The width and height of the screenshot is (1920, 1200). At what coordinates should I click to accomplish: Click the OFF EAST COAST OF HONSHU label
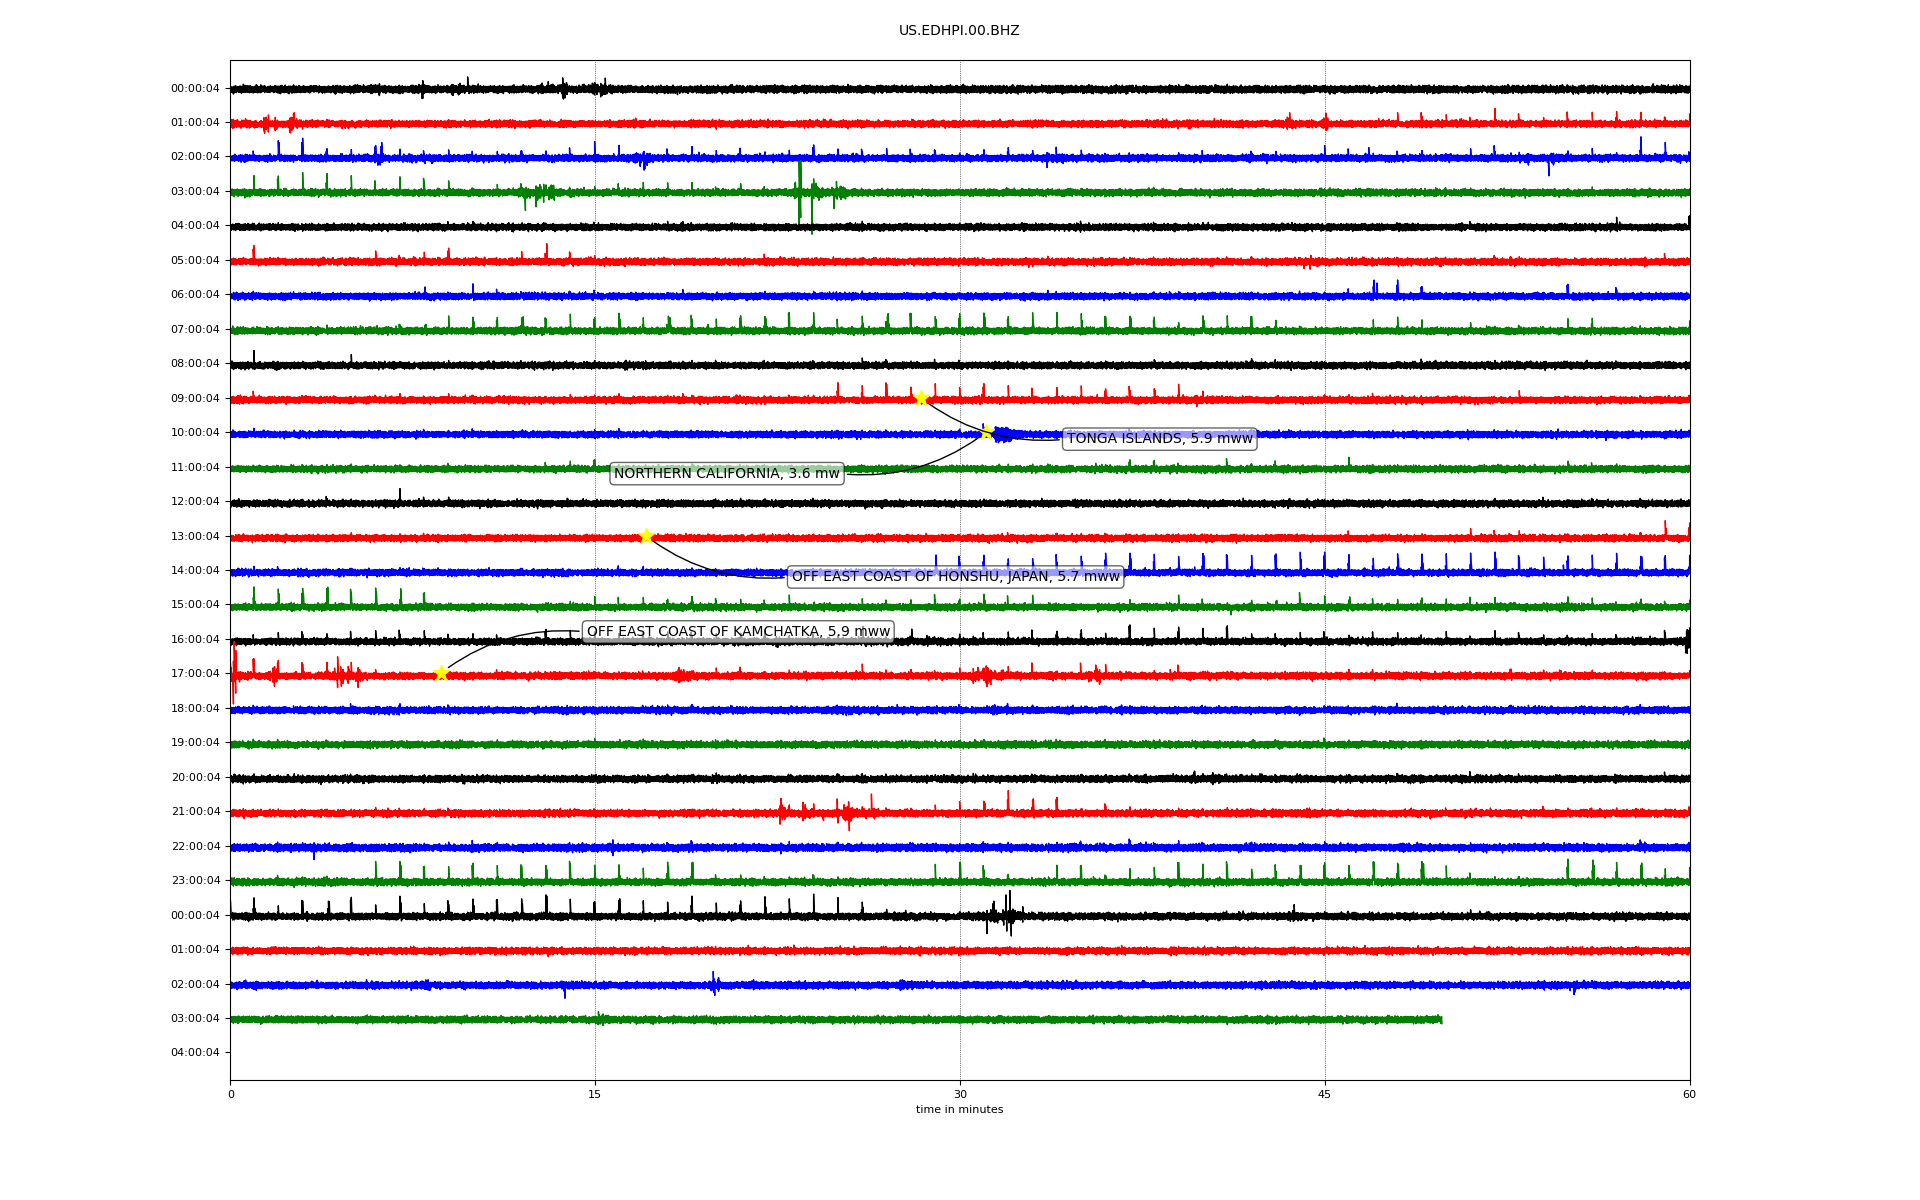[x=955, y=576]
